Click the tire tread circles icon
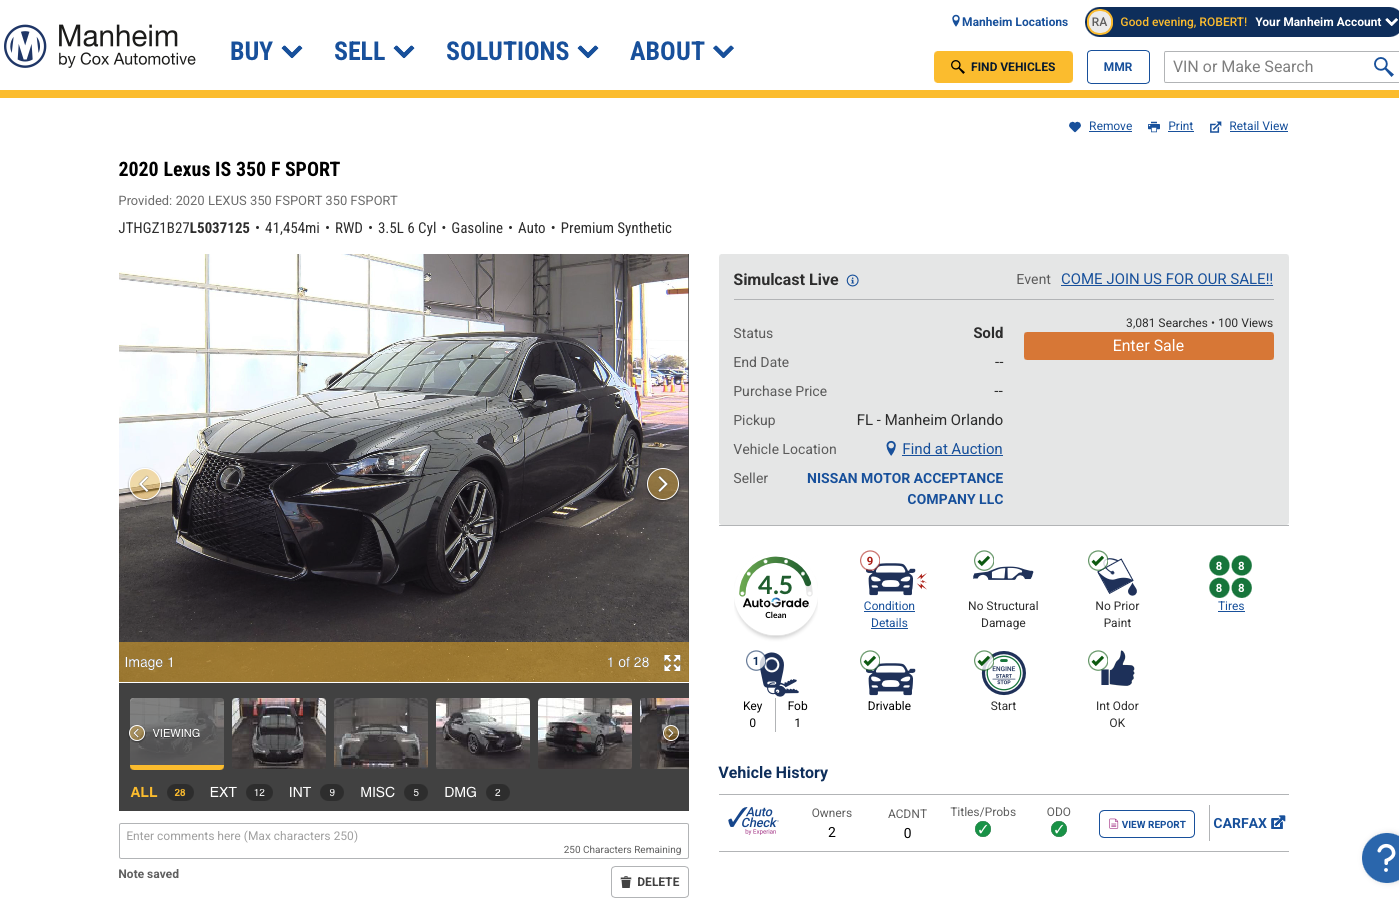 pyautogui.click(x=1230, y=577)
